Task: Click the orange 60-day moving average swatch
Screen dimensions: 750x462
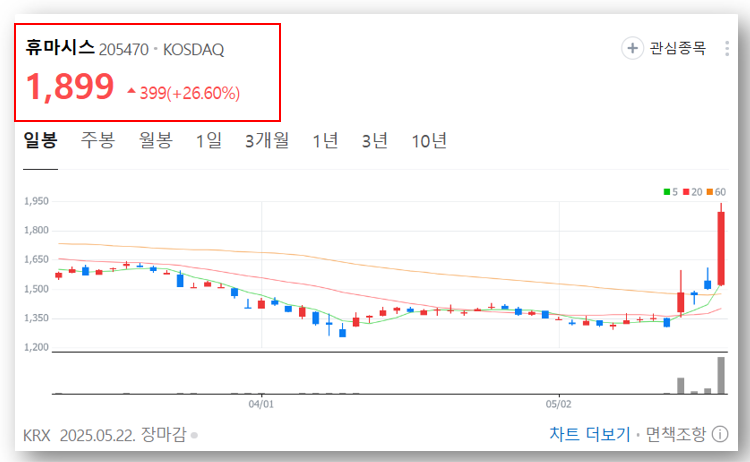Action: point(710,192)
